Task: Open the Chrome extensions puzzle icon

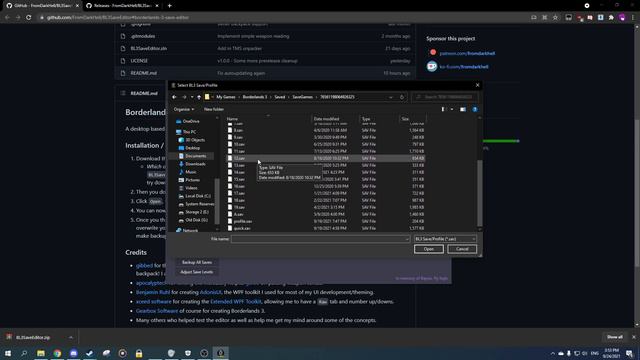Action: click(611, 18)
